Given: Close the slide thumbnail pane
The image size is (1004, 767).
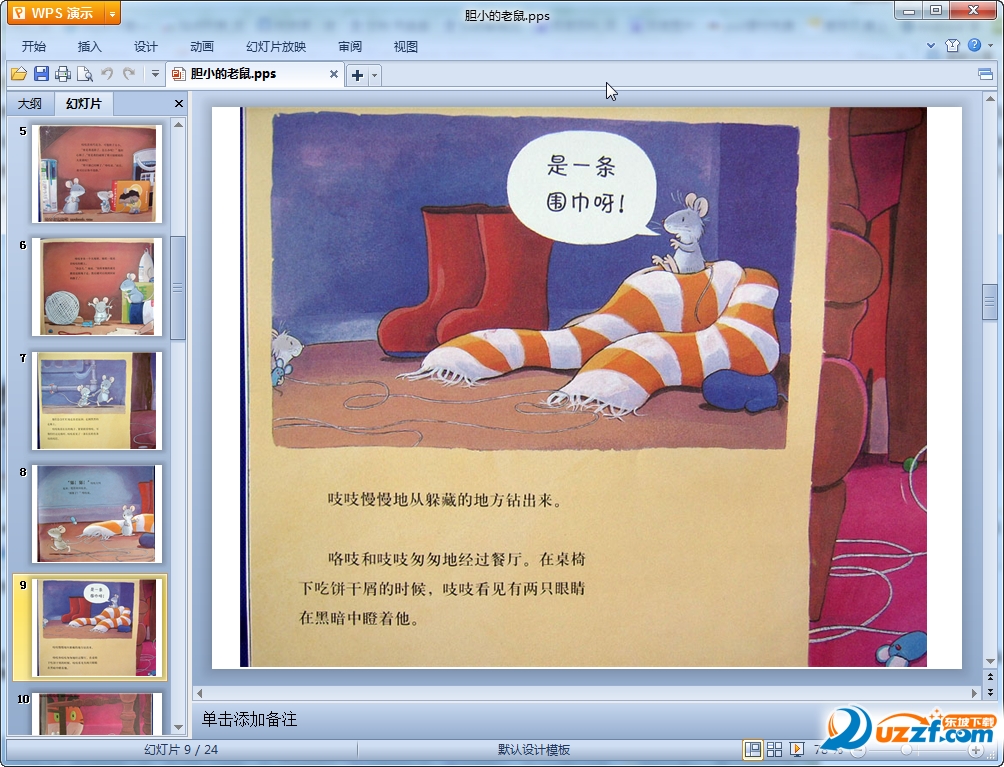Looking at the screenshot, I should coord(179,104).
